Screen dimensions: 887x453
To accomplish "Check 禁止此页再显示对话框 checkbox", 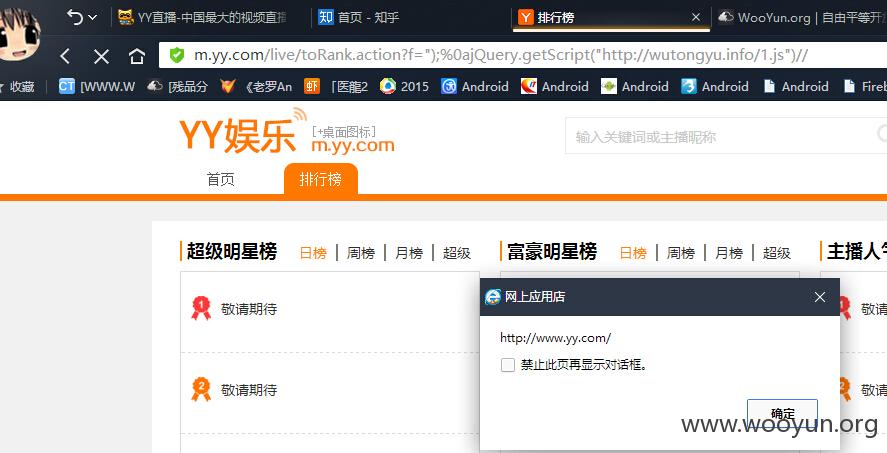I will point(507,365).
